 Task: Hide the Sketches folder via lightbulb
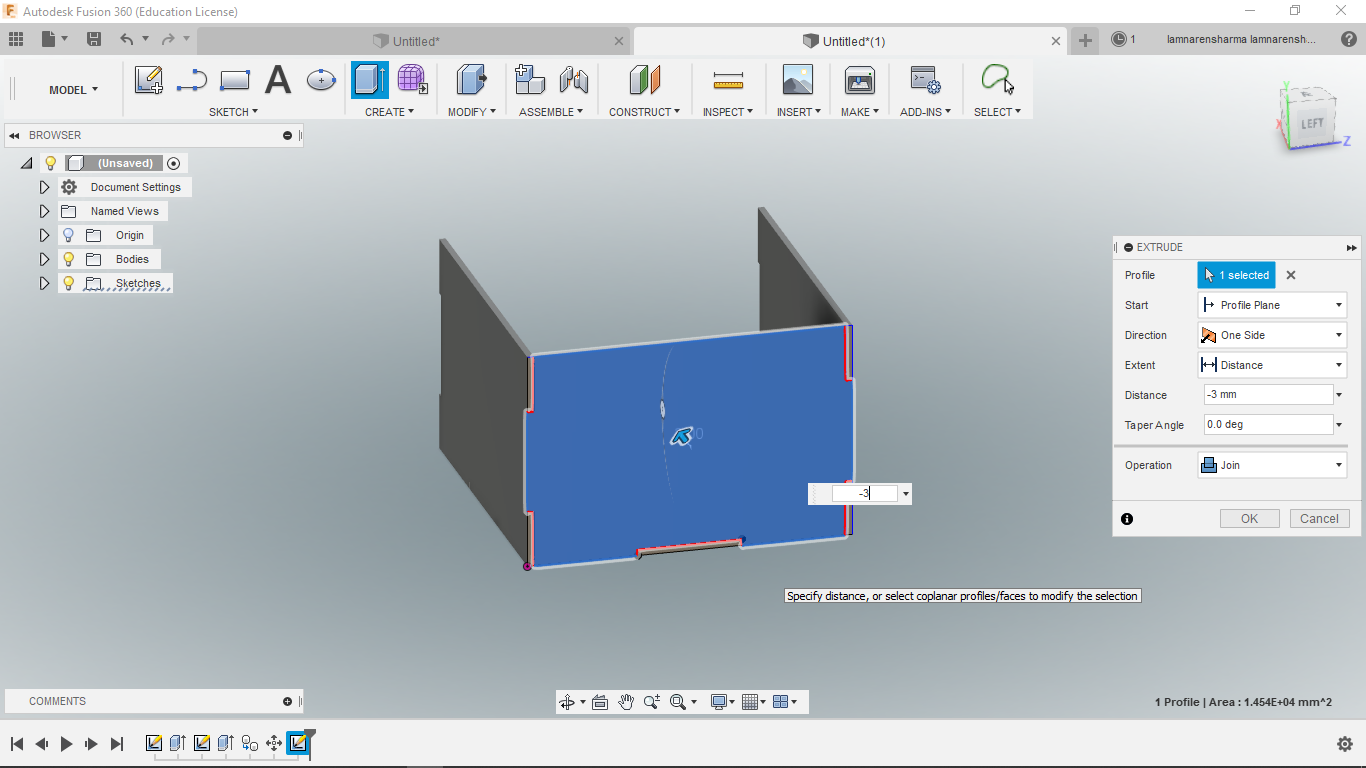[x=68, y=283]
